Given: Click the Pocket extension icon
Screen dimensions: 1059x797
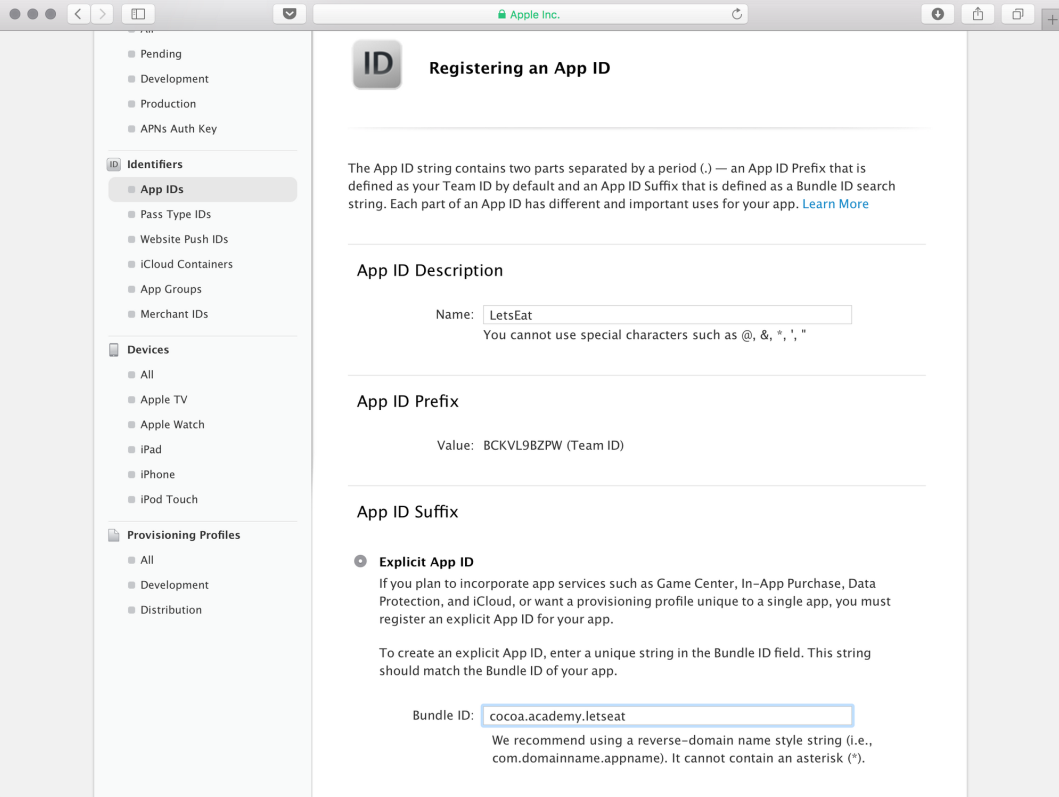Looking at the screenshot, I should point(289,14).
